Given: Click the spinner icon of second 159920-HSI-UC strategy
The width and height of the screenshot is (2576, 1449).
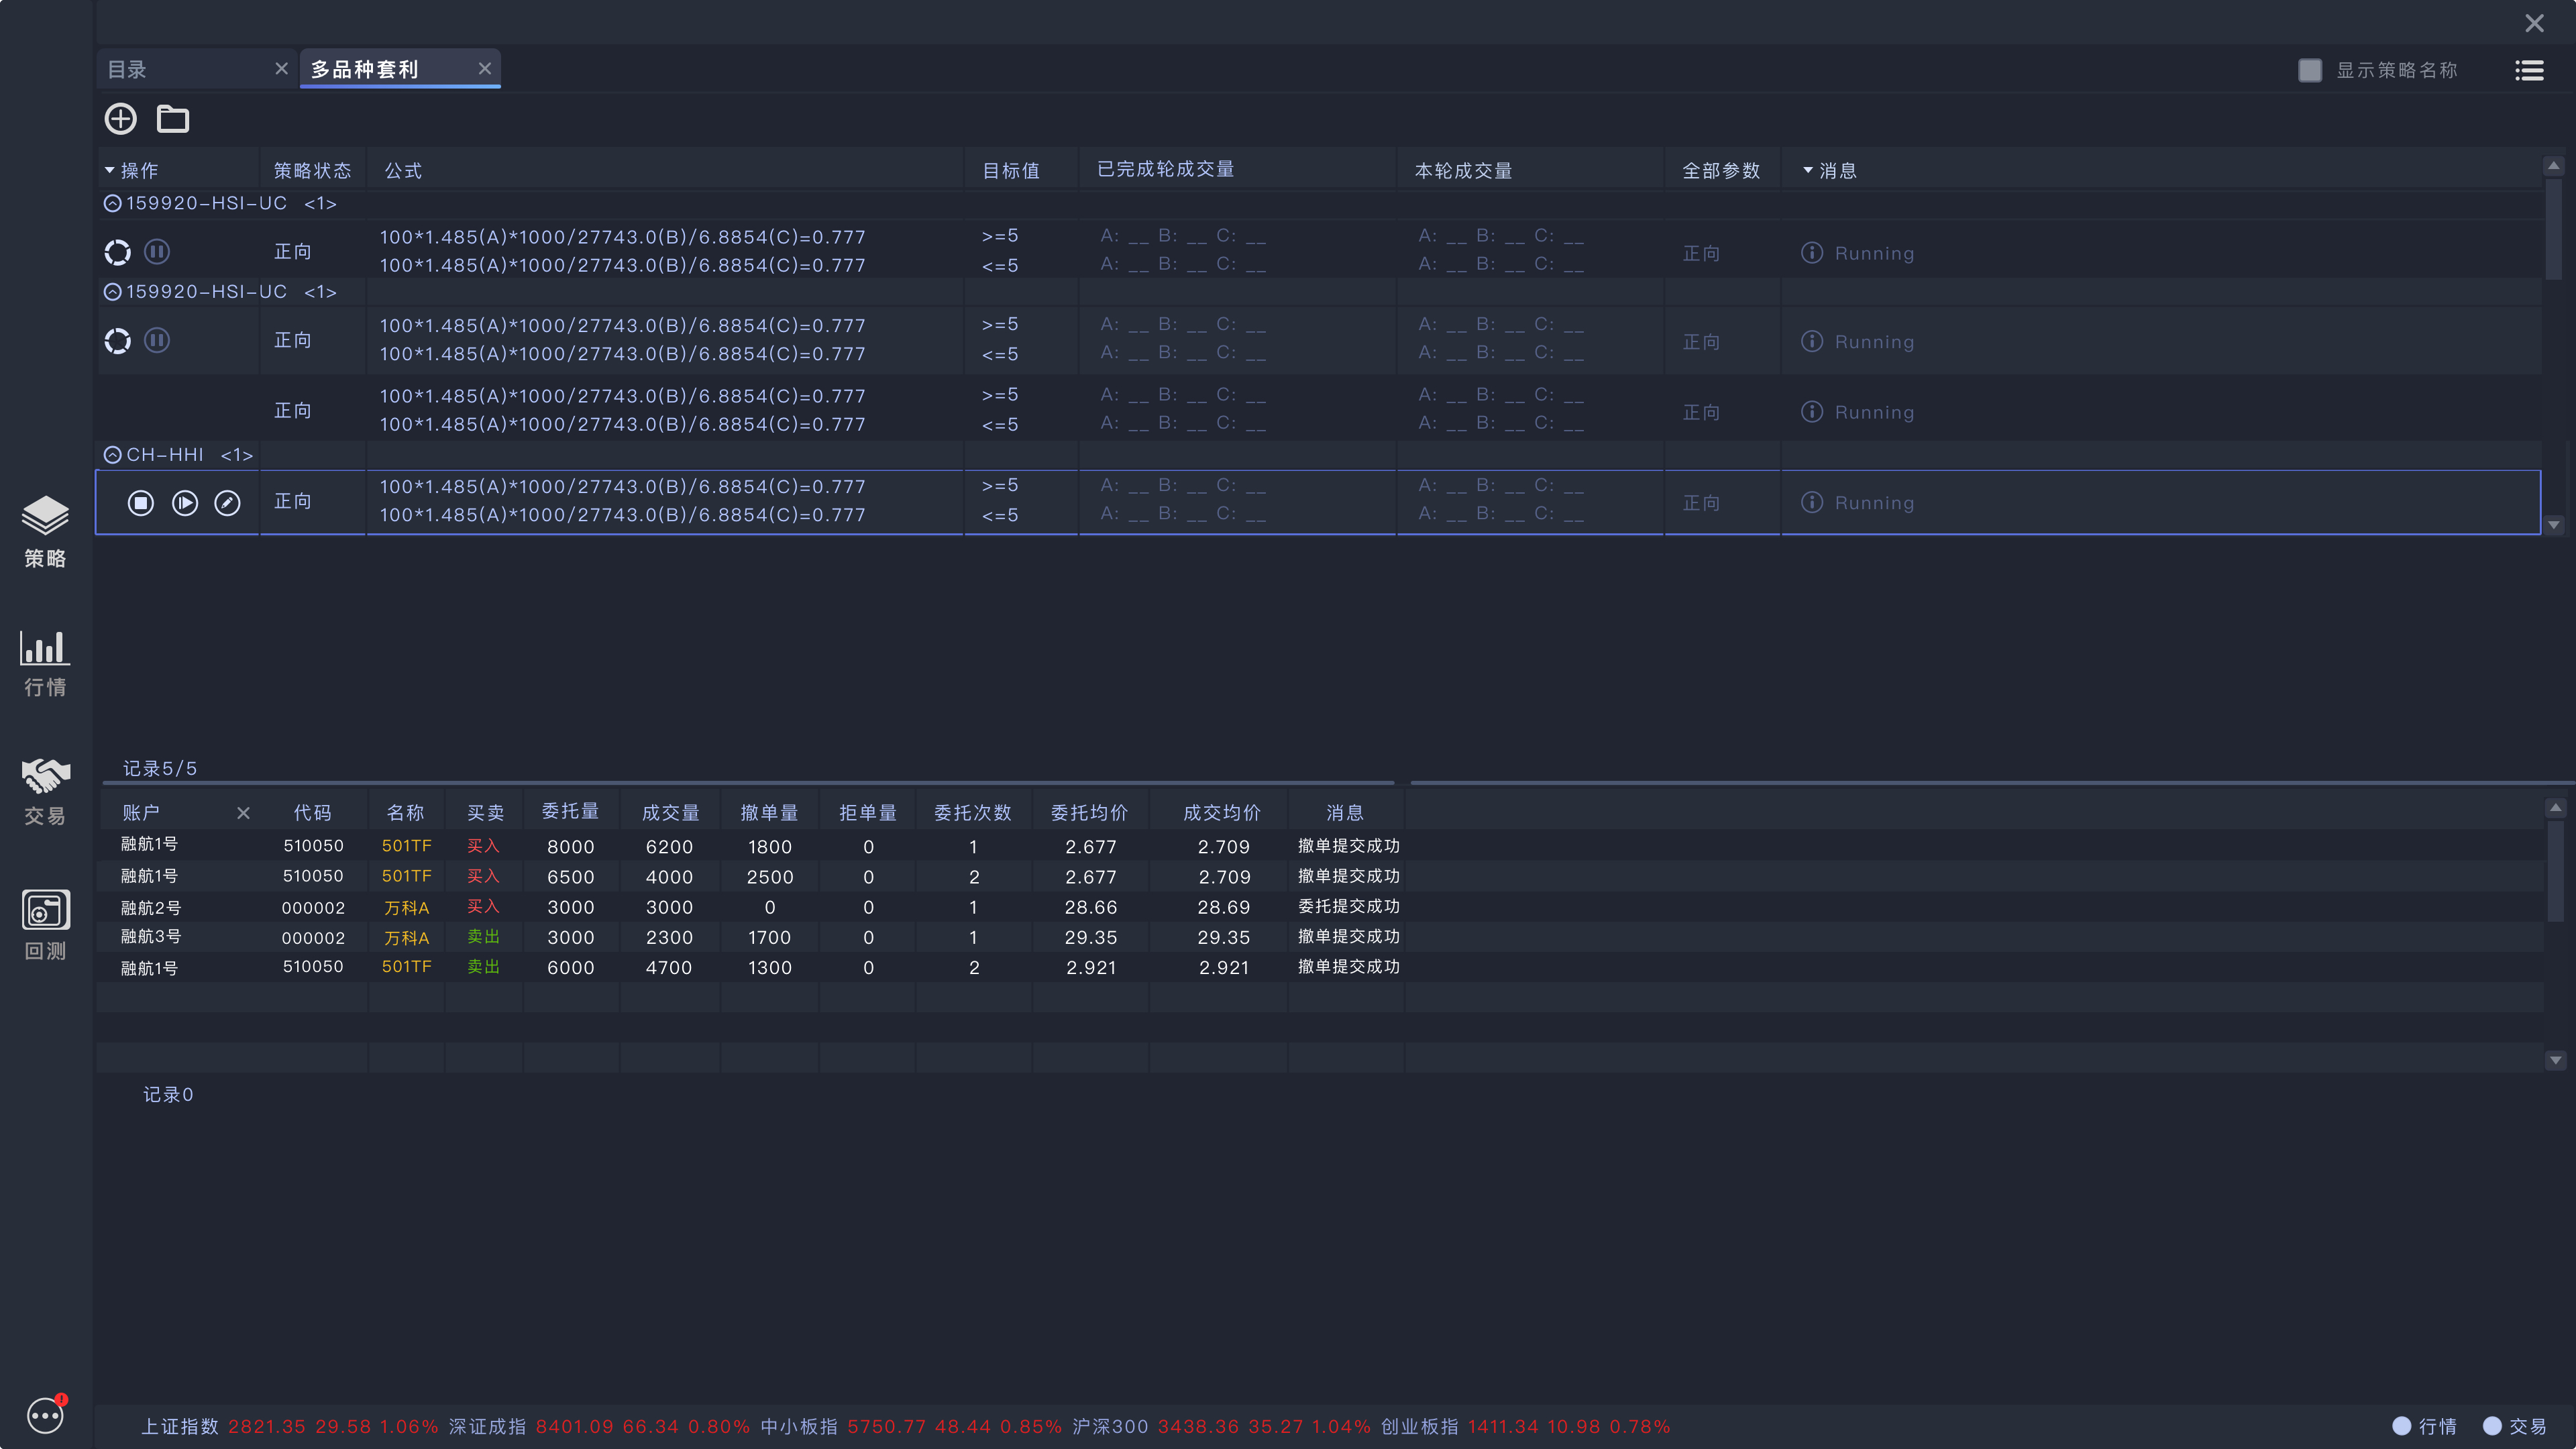Looking at the screenshot, I should coord(117,341).
